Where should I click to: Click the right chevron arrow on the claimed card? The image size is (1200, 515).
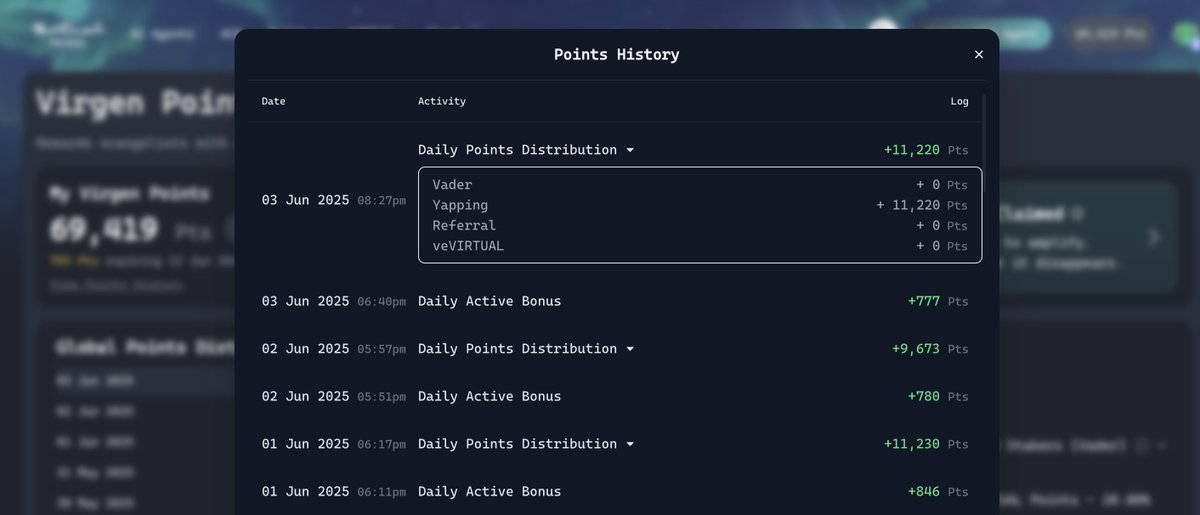1154,237
